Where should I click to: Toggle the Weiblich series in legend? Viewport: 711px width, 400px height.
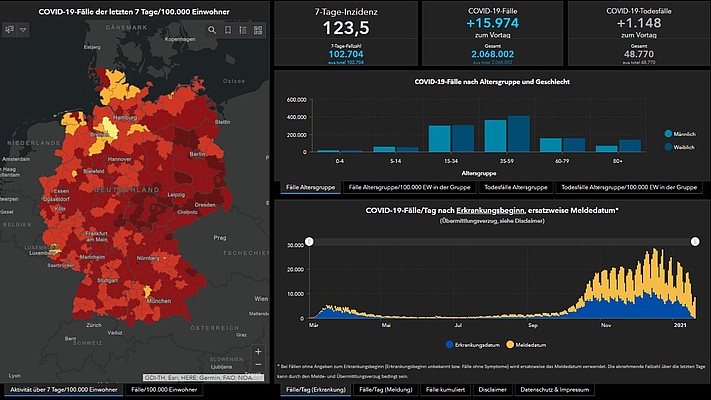pos(679,147)
